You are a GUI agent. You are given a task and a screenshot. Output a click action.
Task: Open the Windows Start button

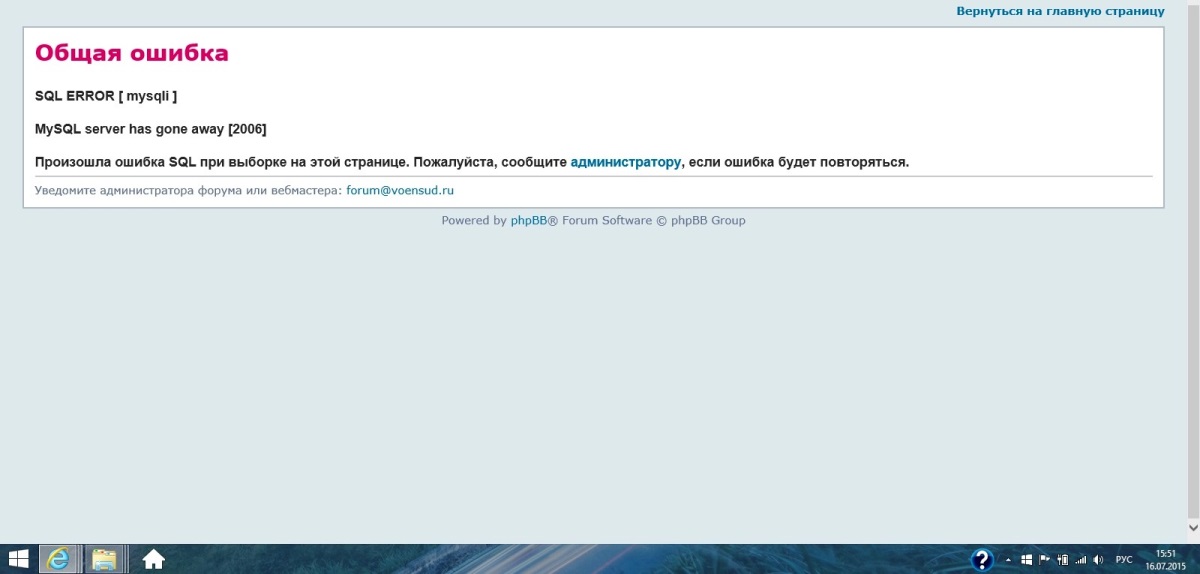pos(18,559)
